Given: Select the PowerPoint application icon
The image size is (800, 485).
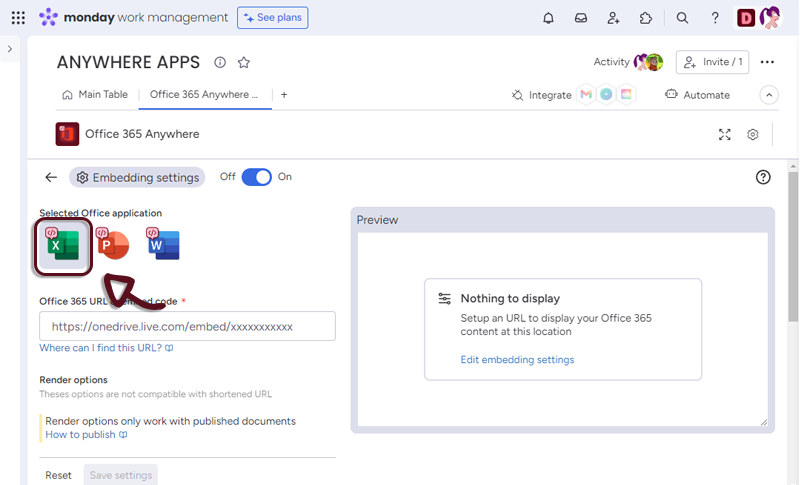Looking at the screenshot, I should coord(113,245).
